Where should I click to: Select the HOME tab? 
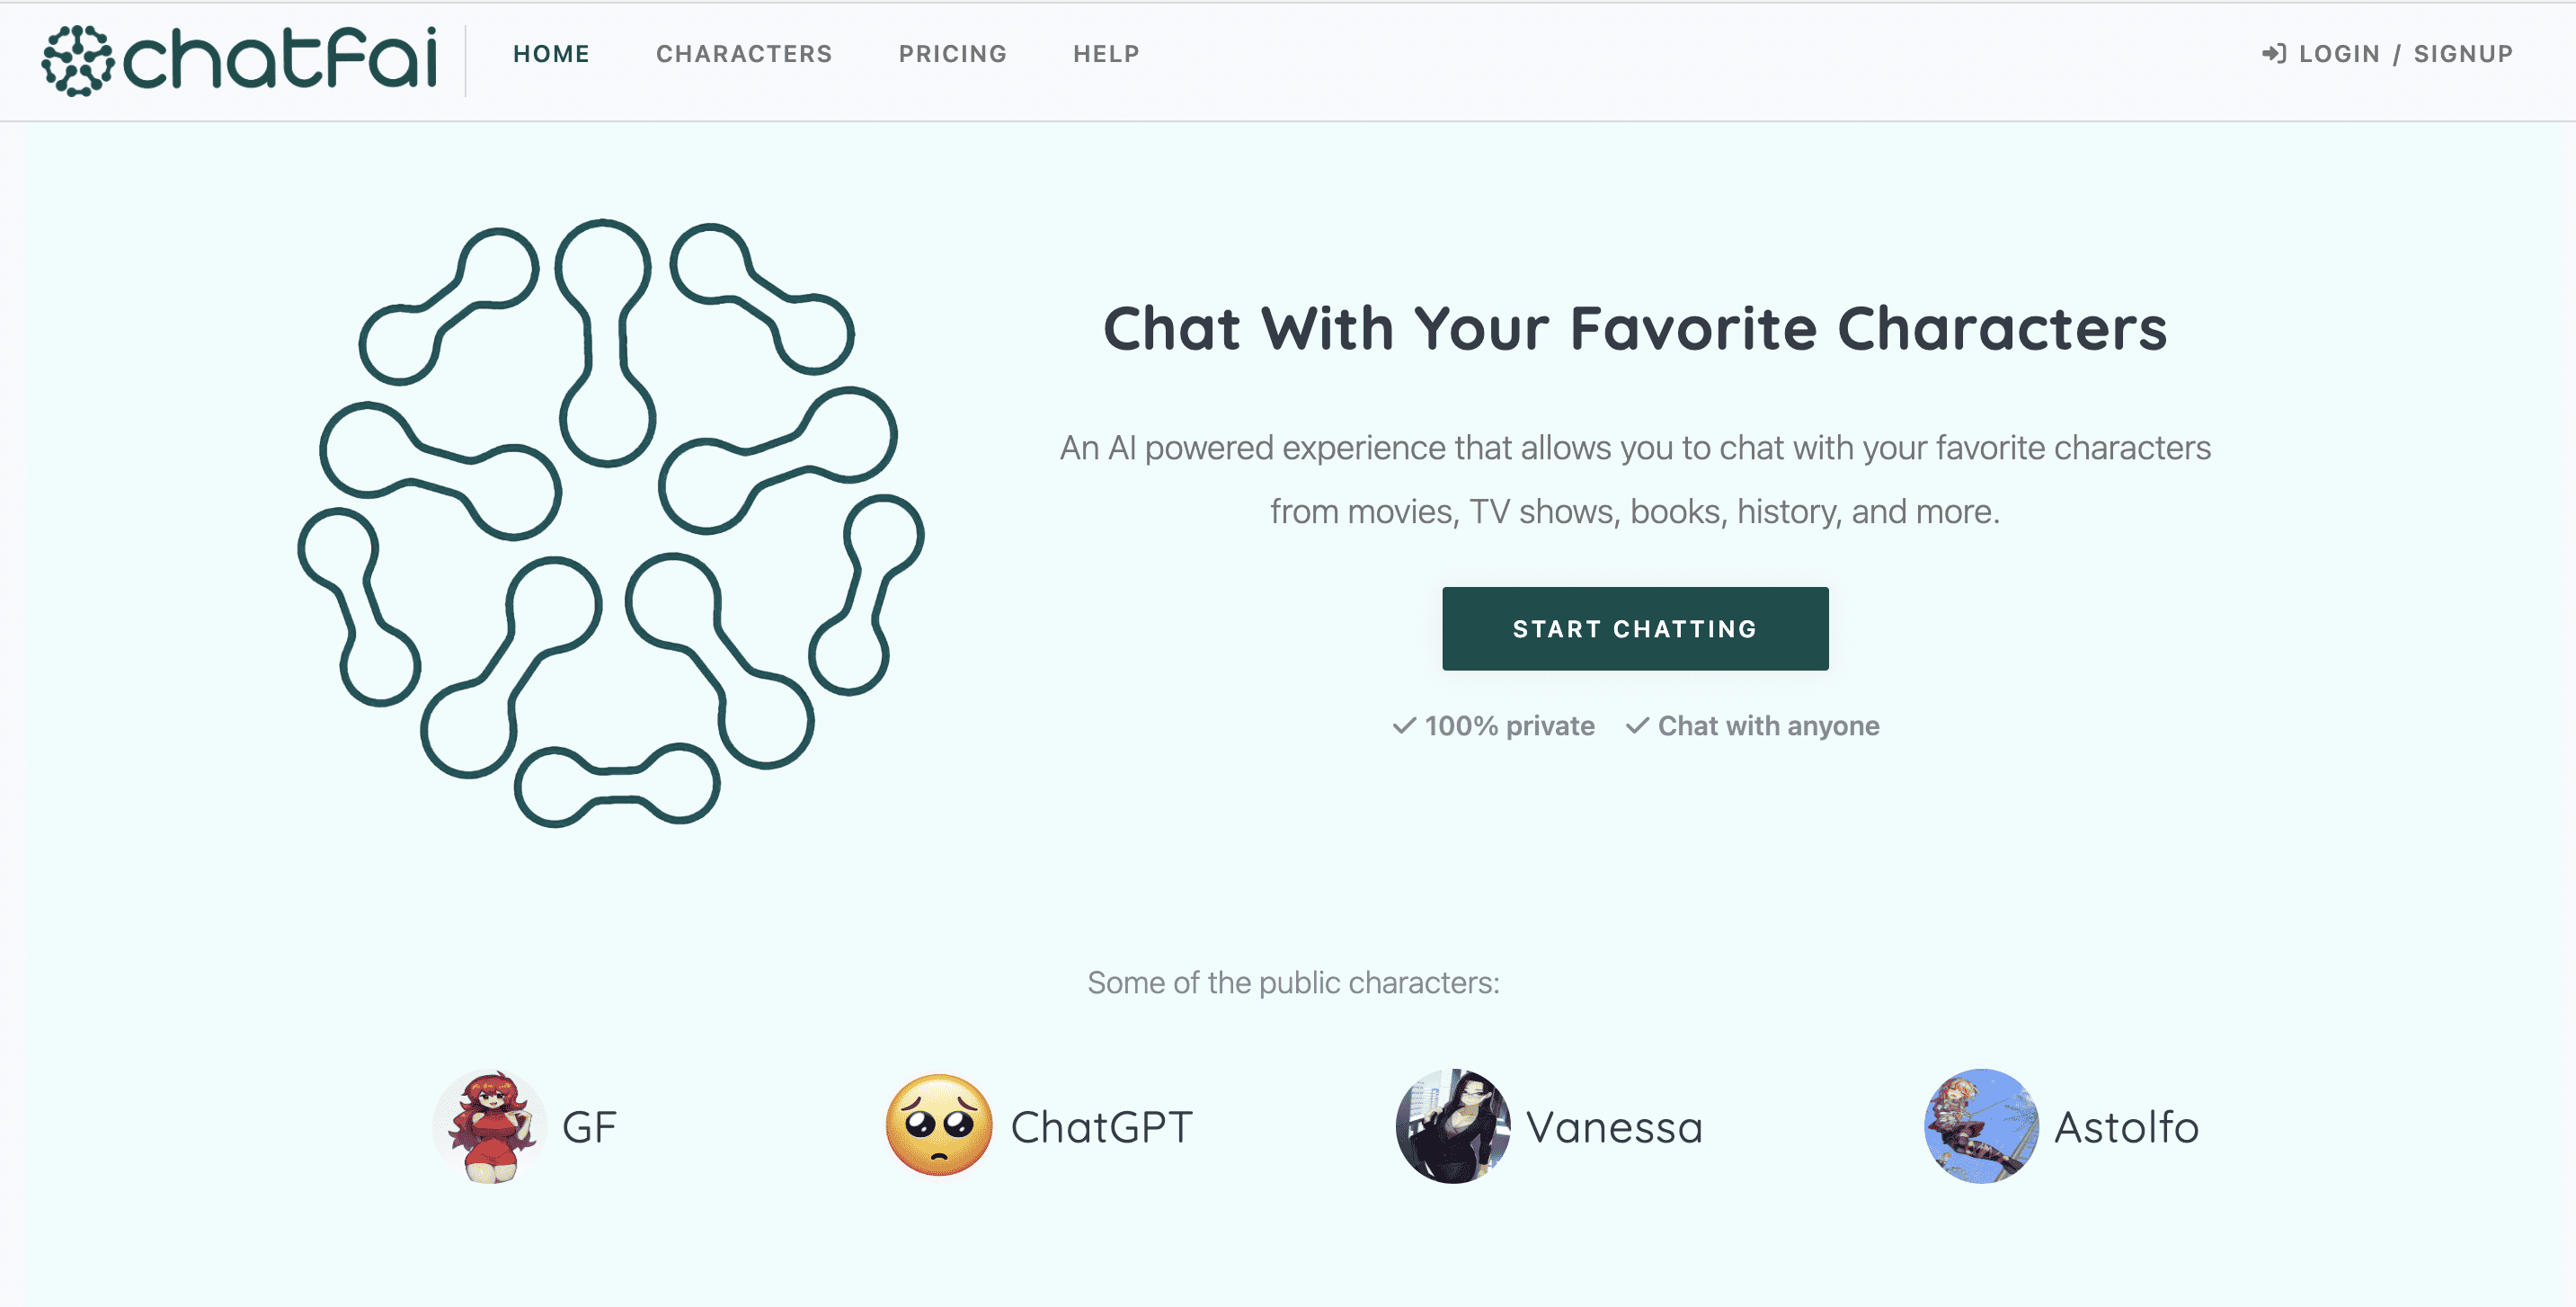[551, 54]
